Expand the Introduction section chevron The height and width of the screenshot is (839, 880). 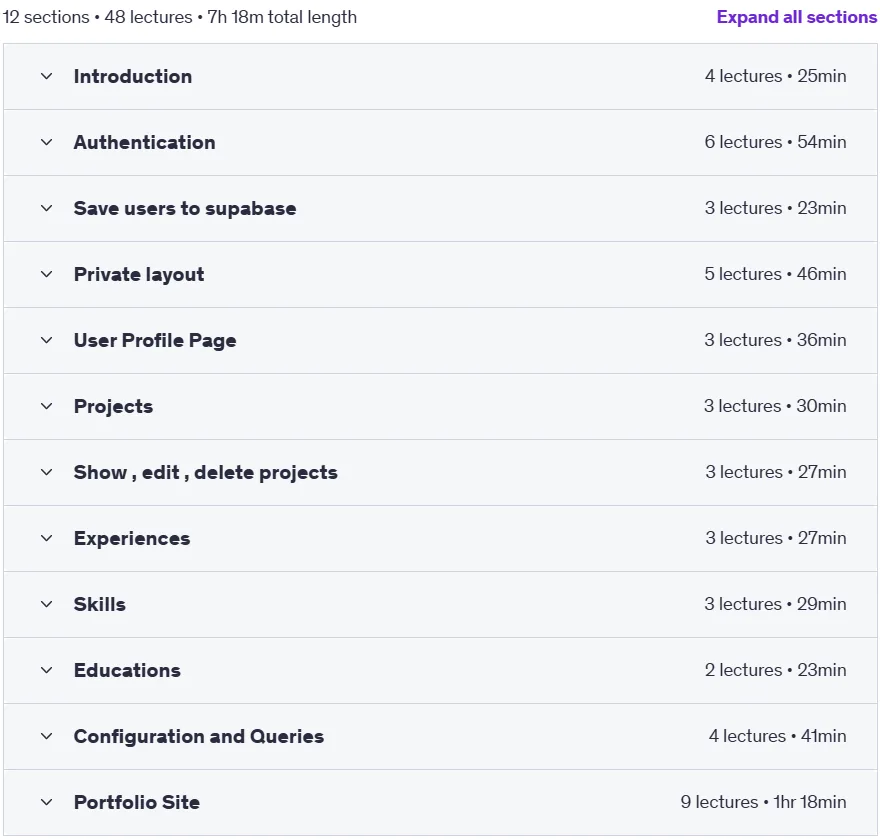(47, 76)
